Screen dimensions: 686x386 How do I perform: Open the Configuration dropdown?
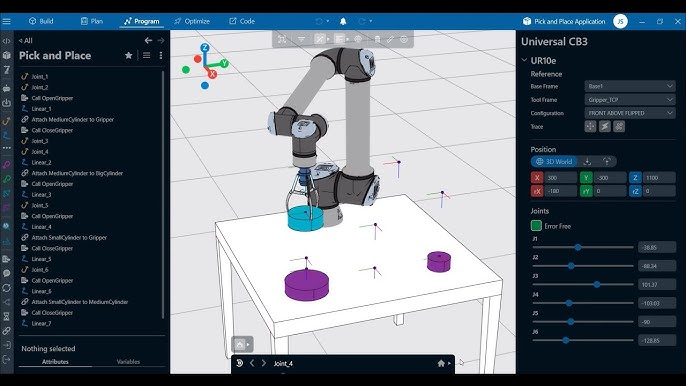click(x=630, y=113)
